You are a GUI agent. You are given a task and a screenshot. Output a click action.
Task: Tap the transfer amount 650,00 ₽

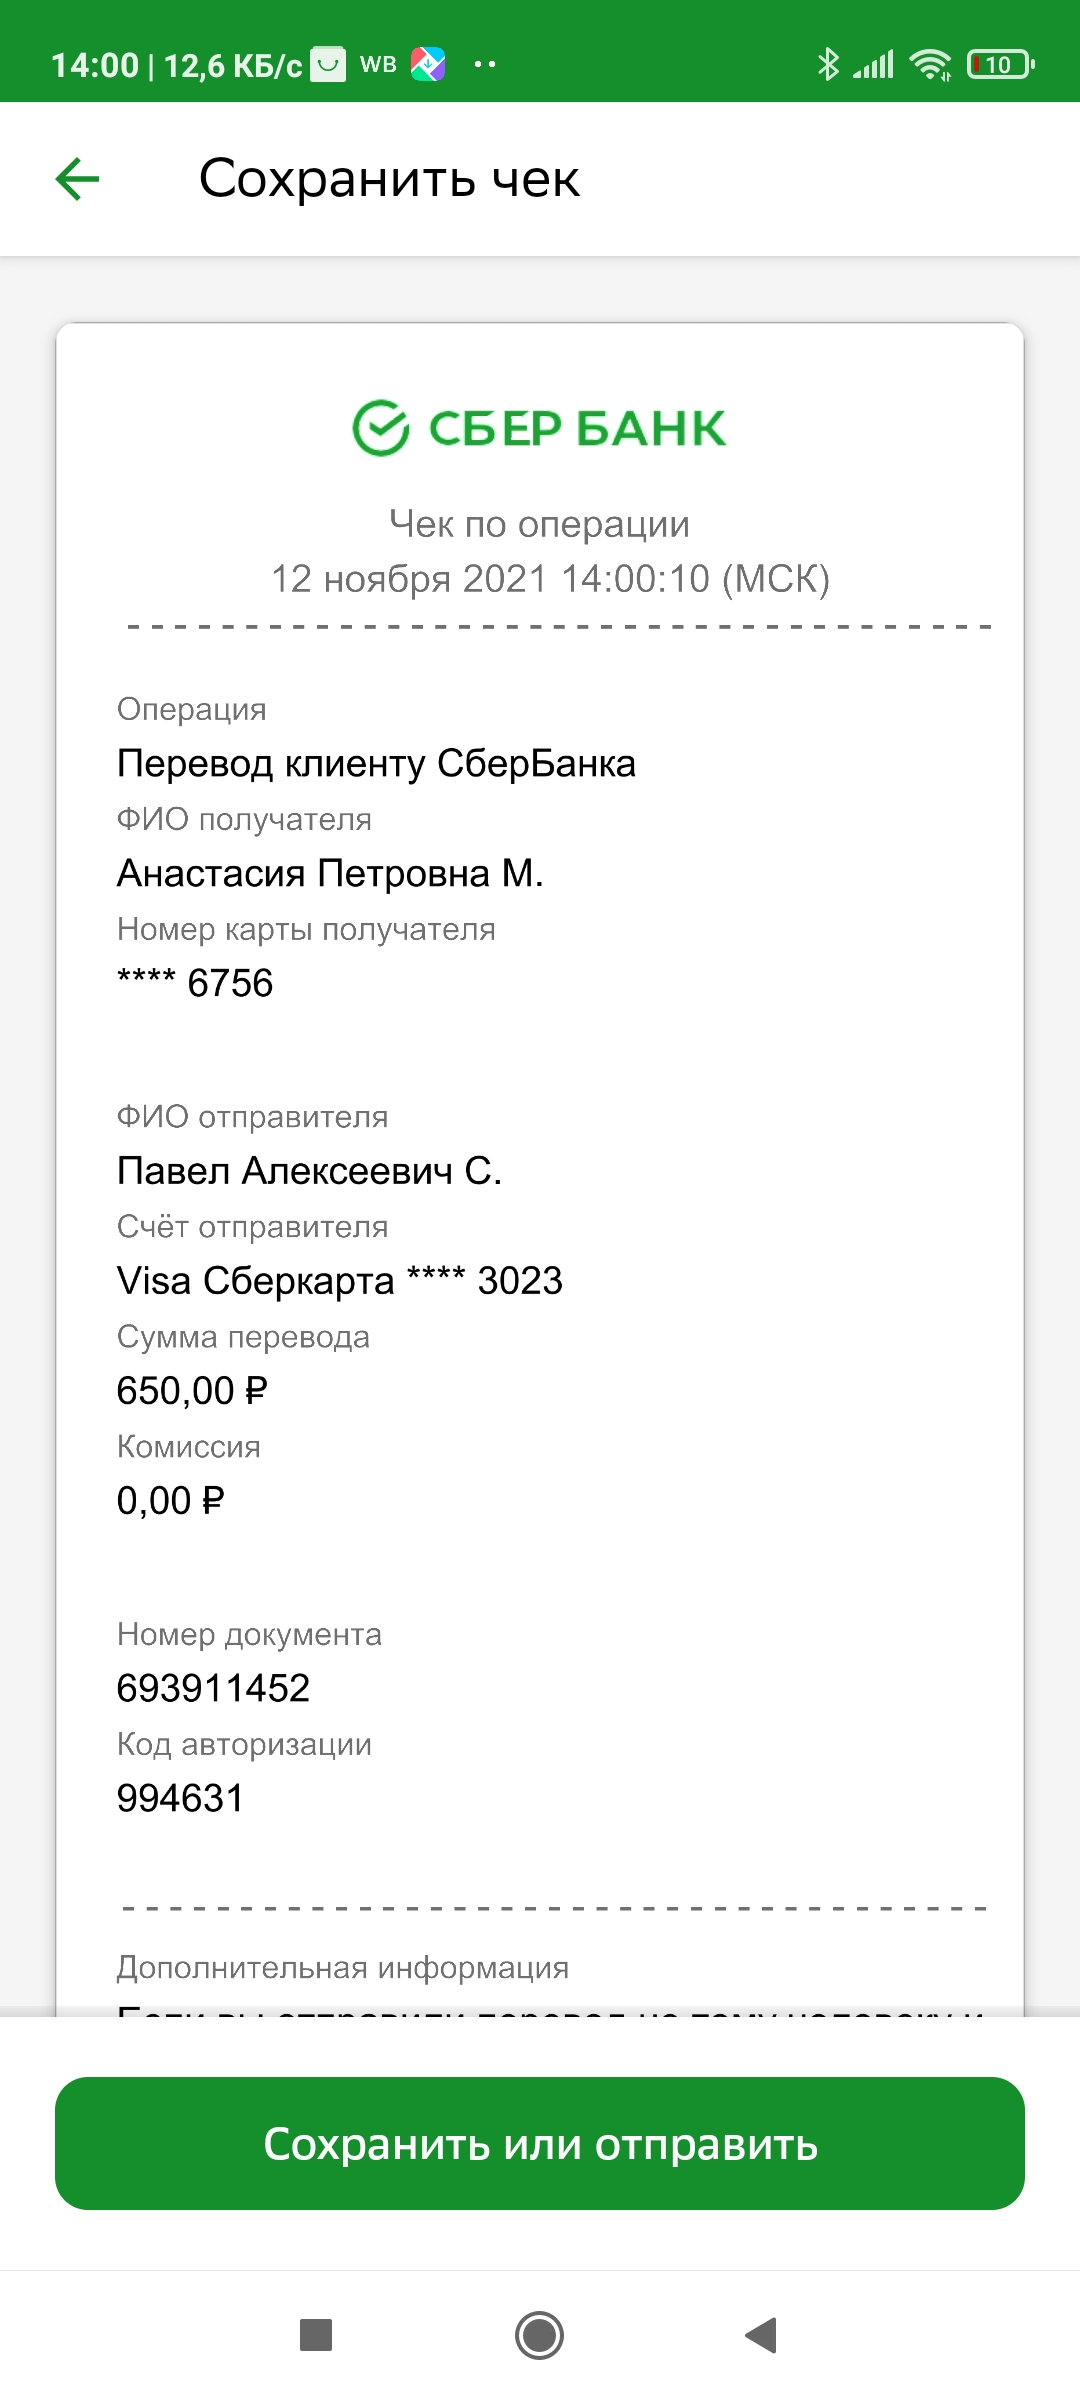tap(192, 1390)
